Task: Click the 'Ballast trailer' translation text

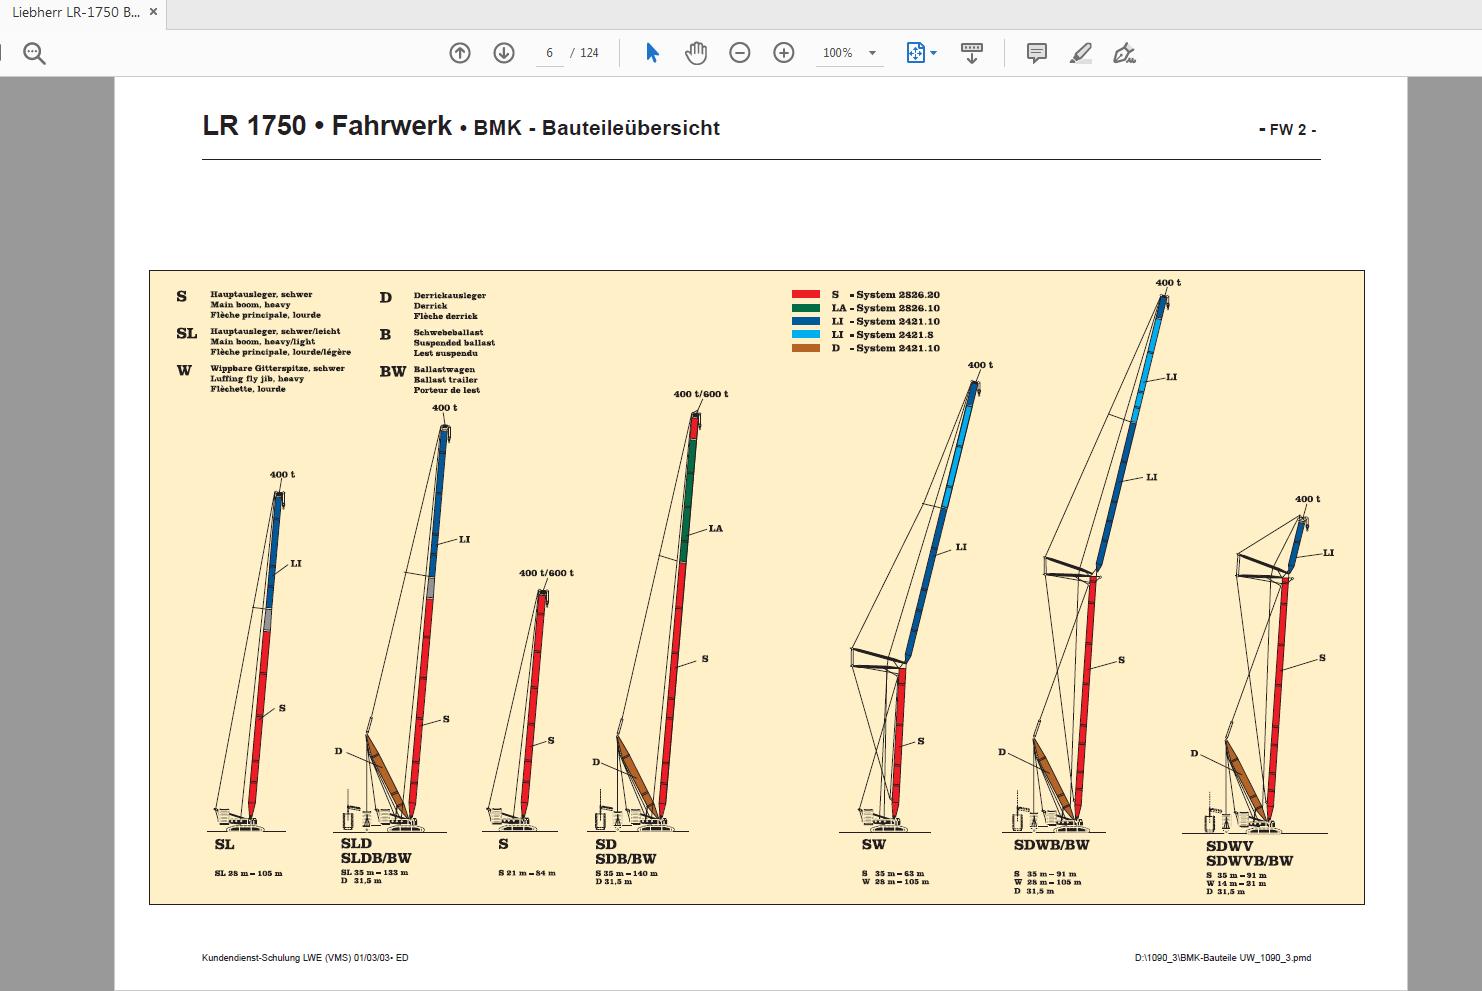Action: [x=446, y=380]
